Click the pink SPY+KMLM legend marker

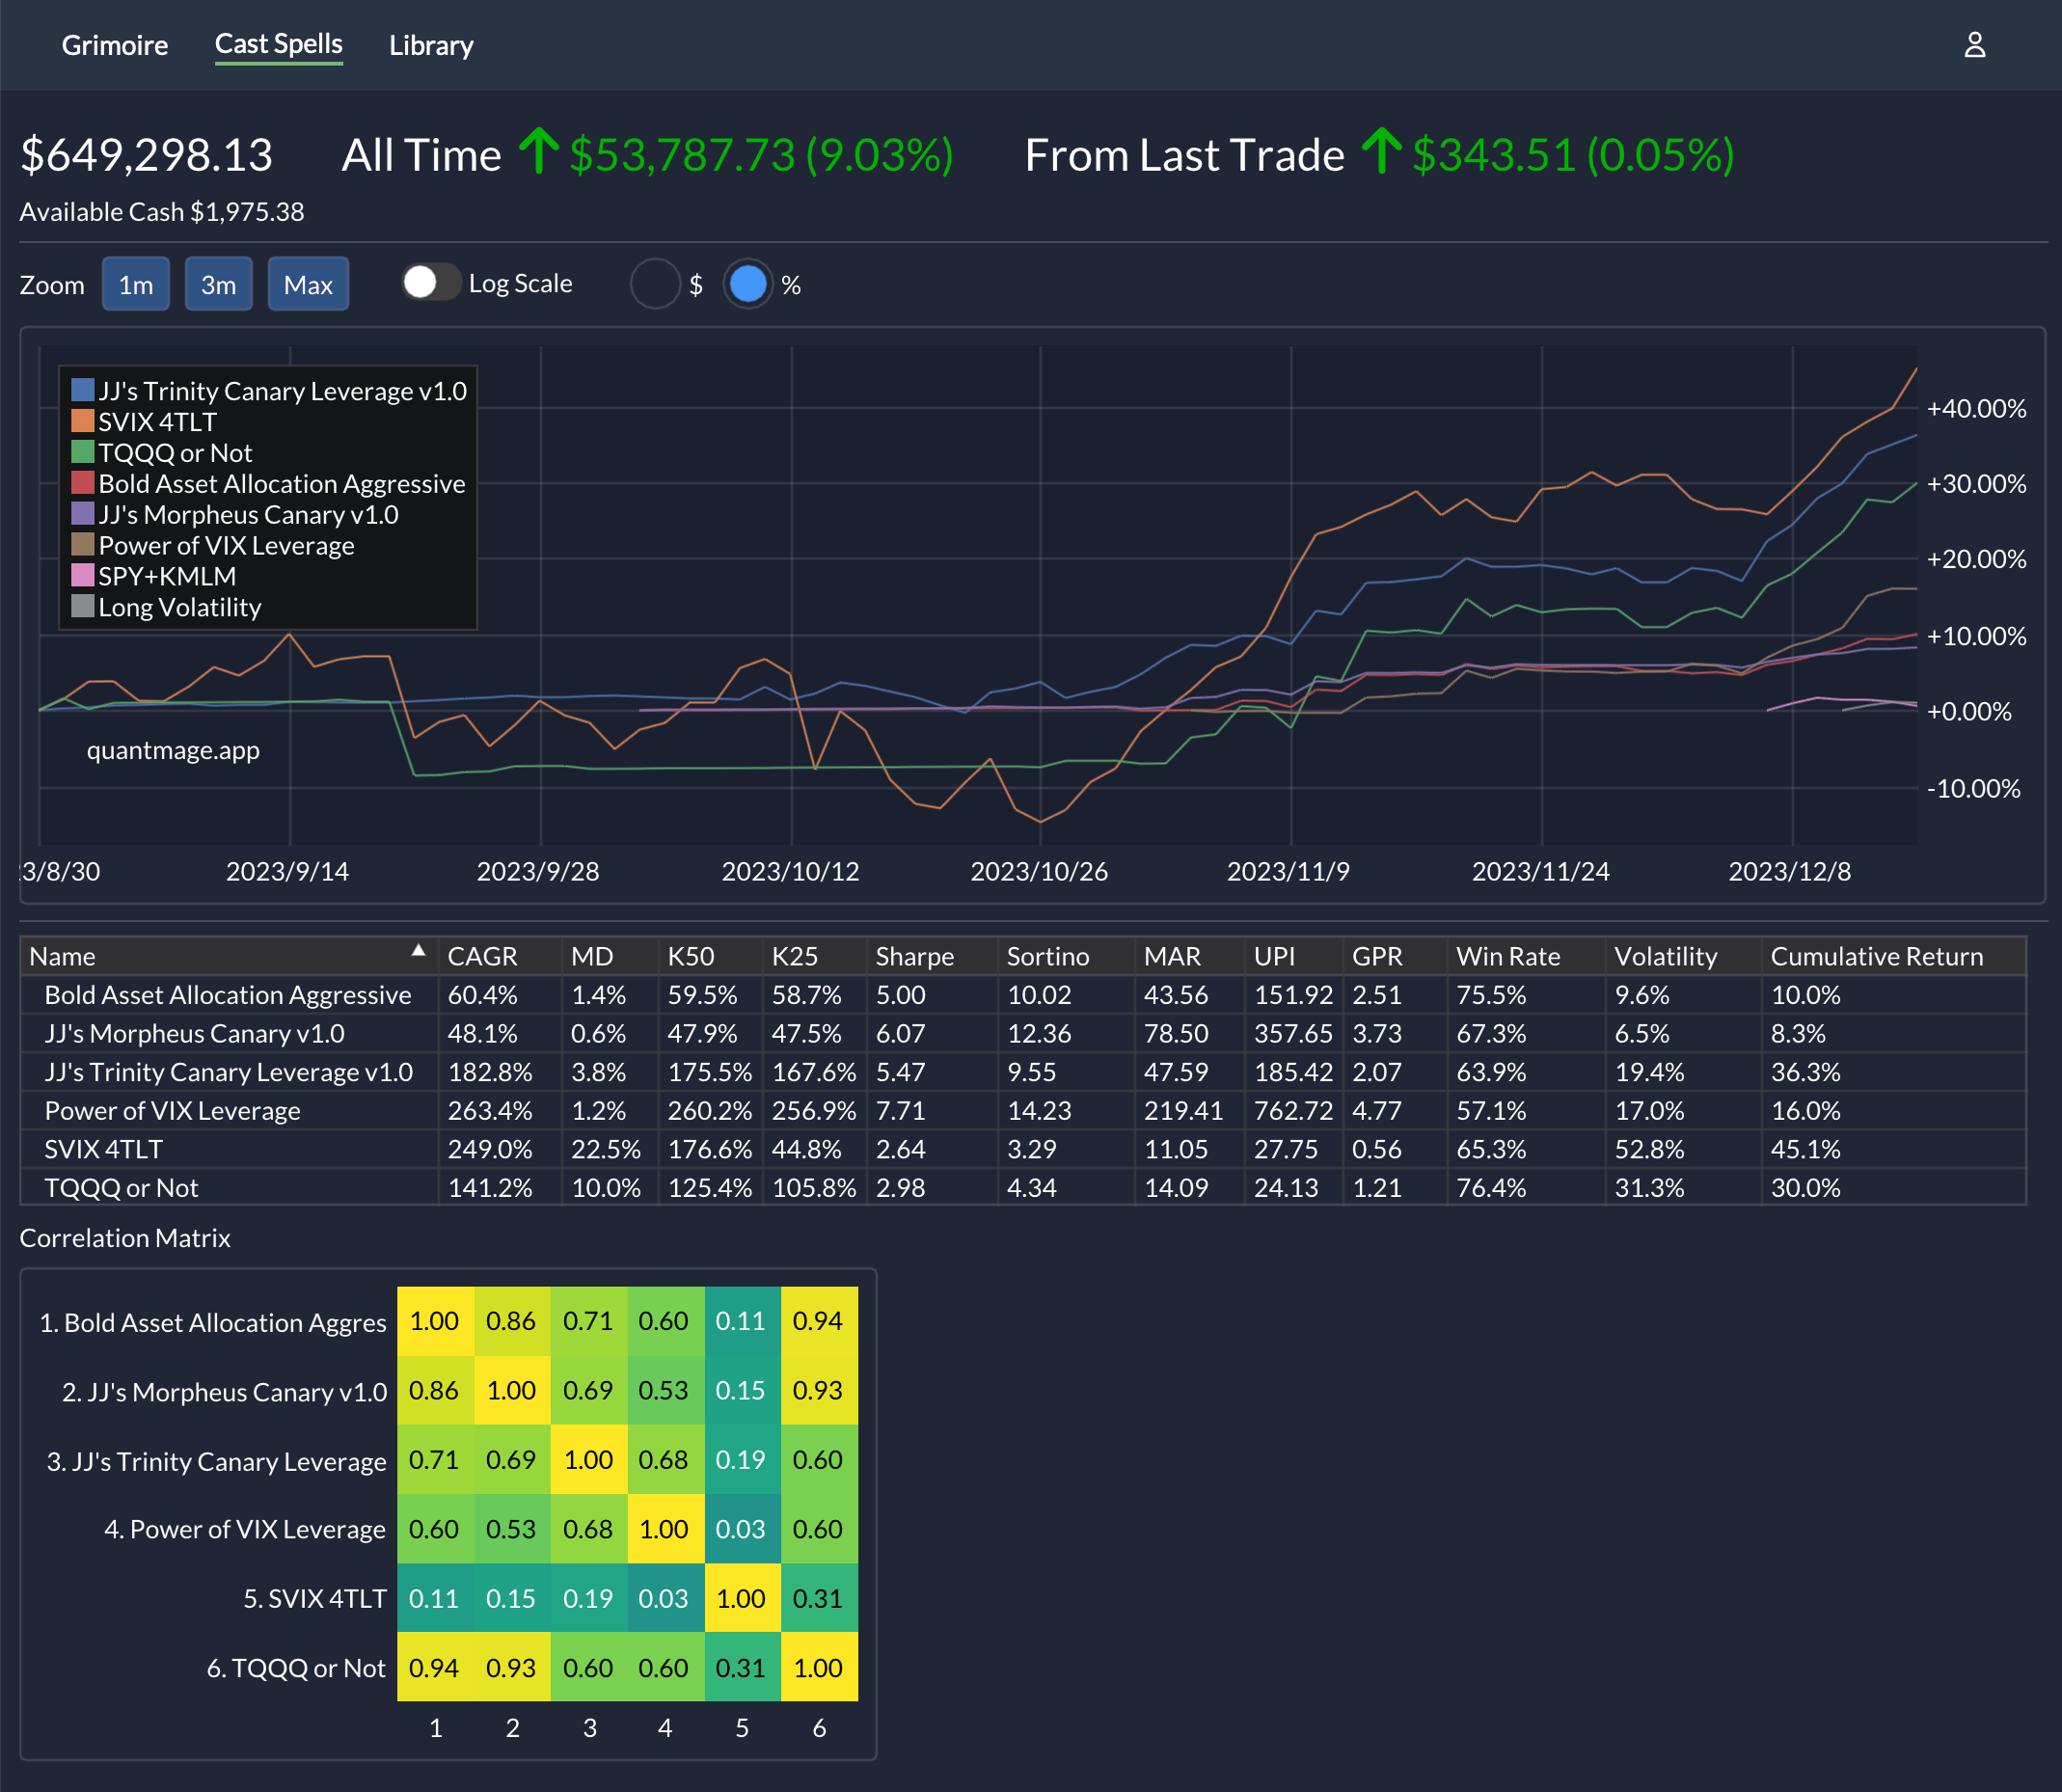(x=83, y=576)
